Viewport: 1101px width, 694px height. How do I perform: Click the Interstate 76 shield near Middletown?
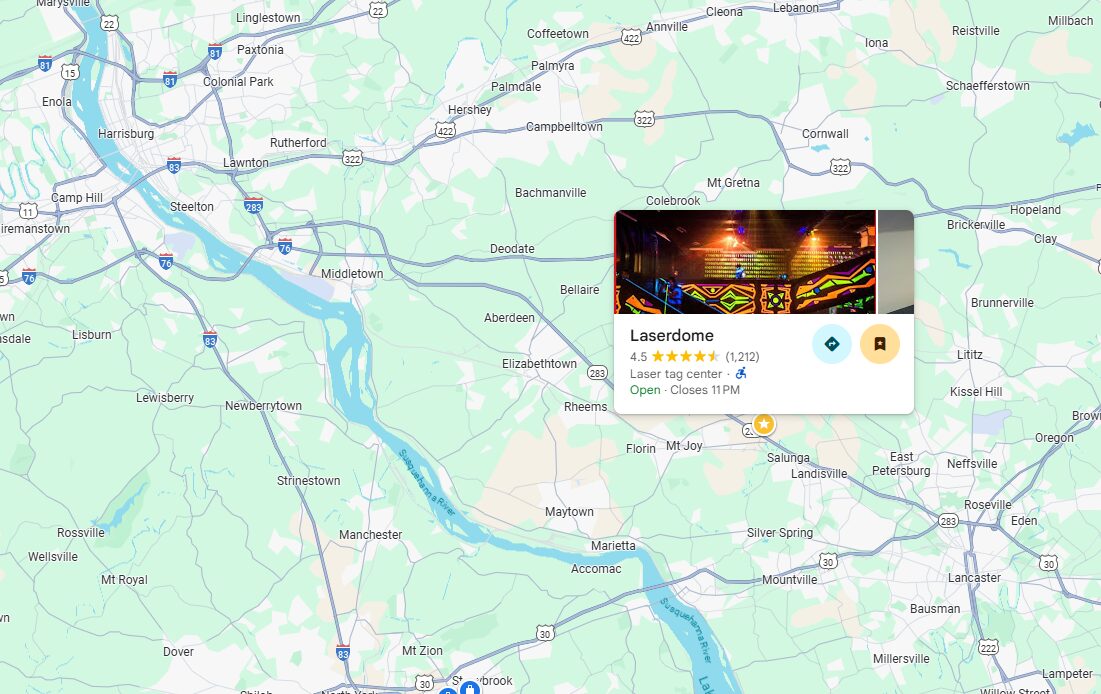(284, 247)
